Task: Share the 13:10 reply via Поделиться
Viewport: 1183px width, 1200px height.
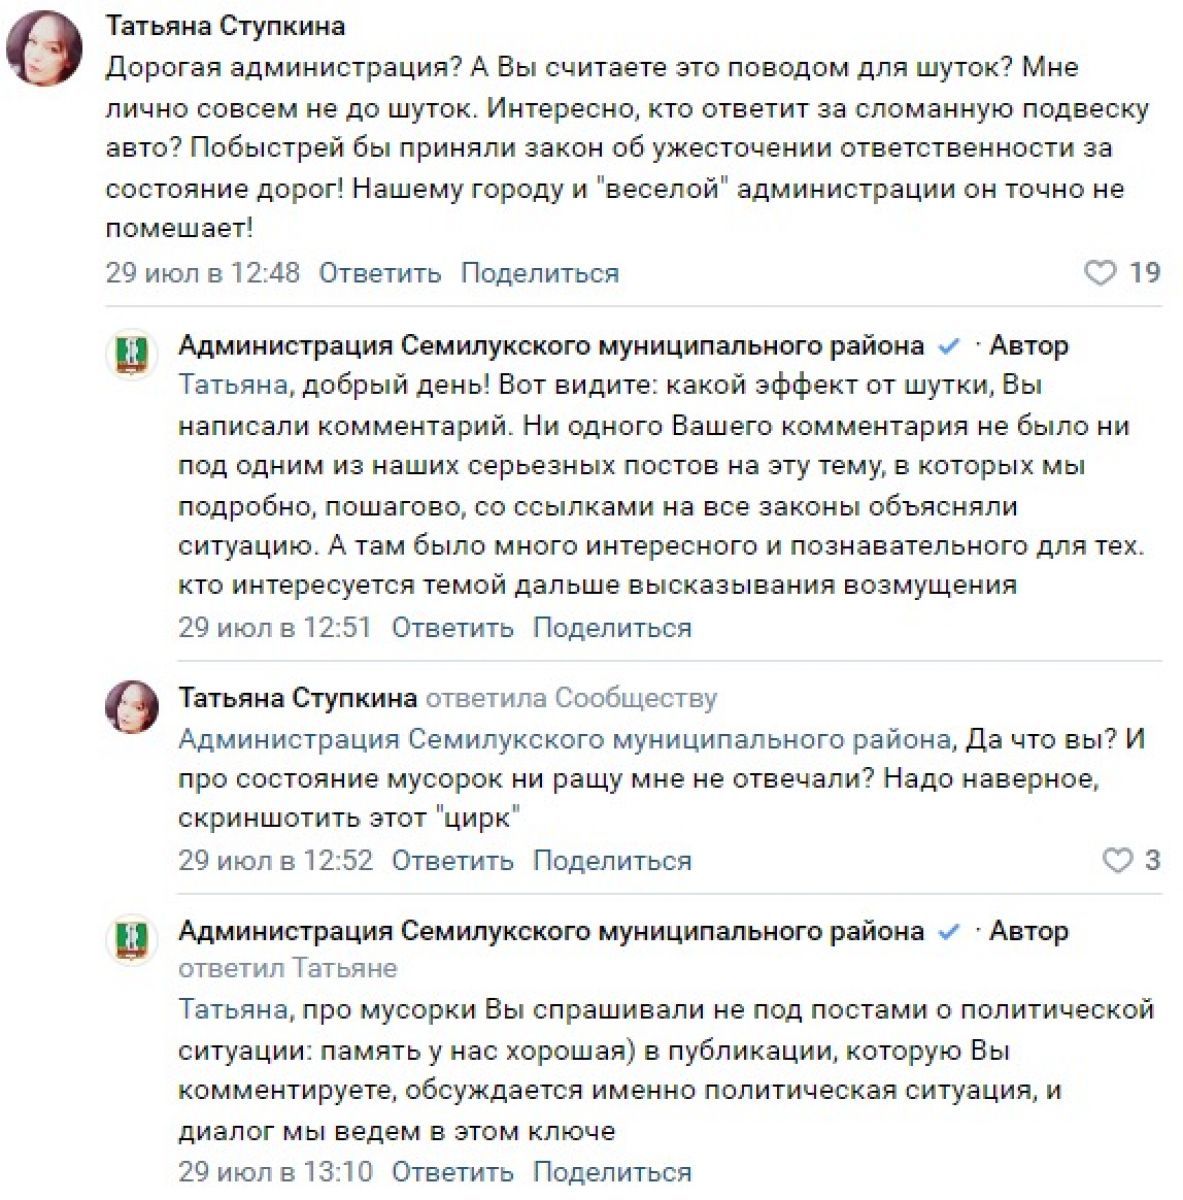Action: [x=612, y=1171]
